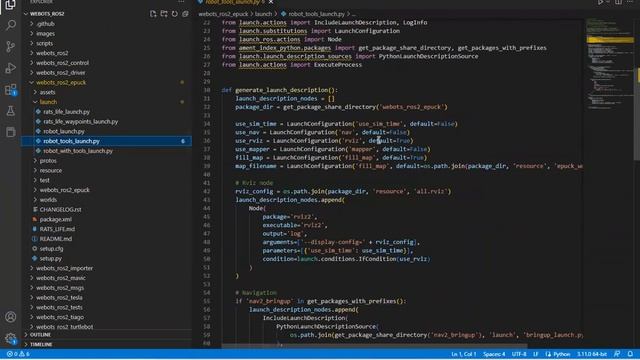Open the activity bar icon below Testing
640x360 pixels.
pos(11,132)
